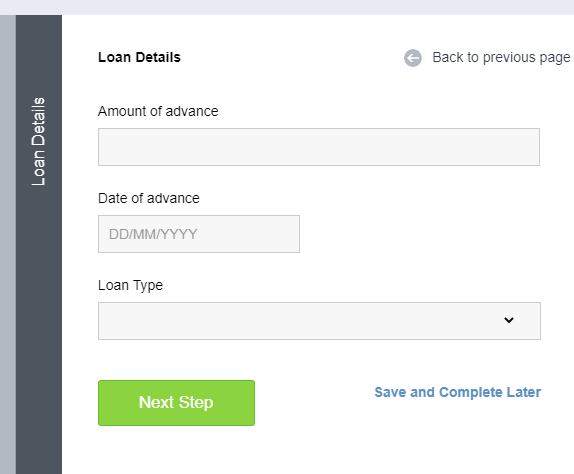
Task: Click the back arrow circle icon
Action: tap(413, 58)
